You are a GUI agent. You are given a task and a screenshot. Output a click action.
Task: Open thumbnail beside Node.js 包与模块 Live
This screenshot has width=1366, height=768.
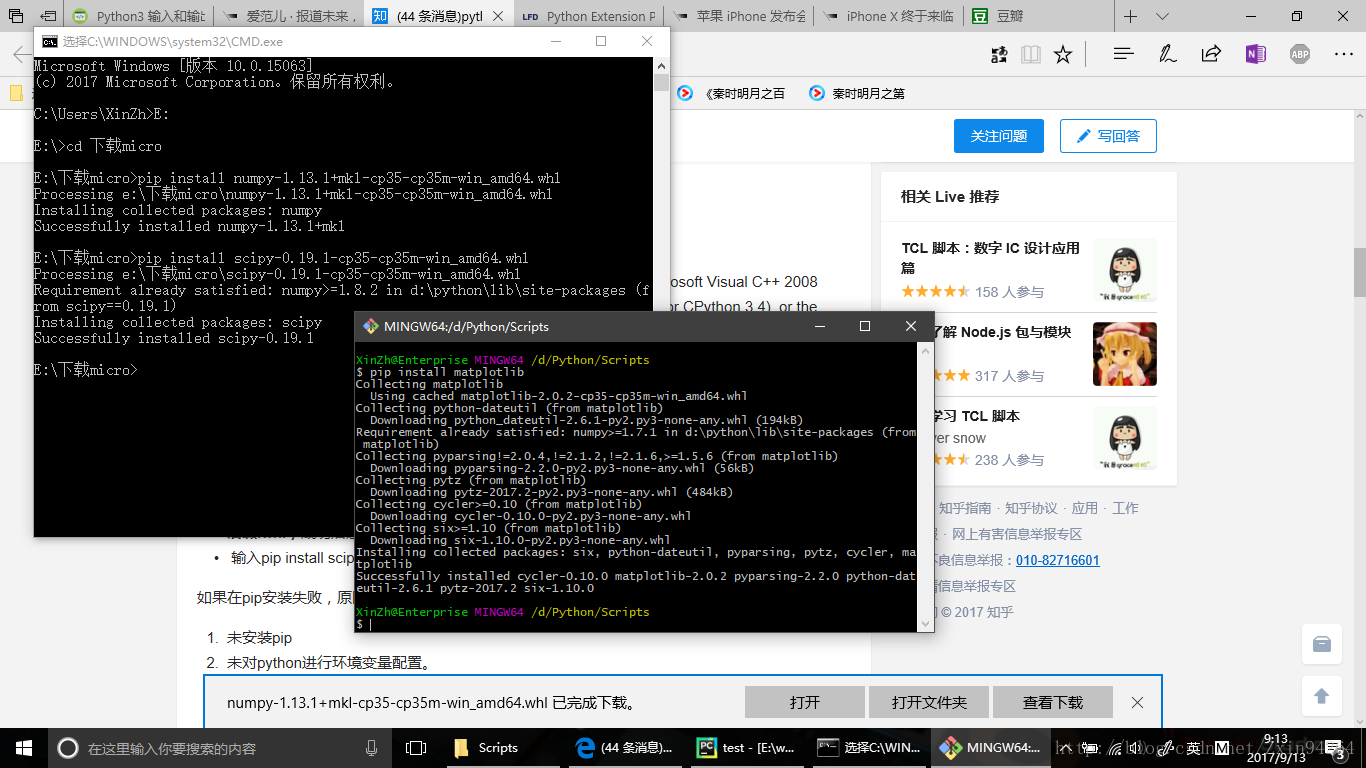pos(1125,354)
